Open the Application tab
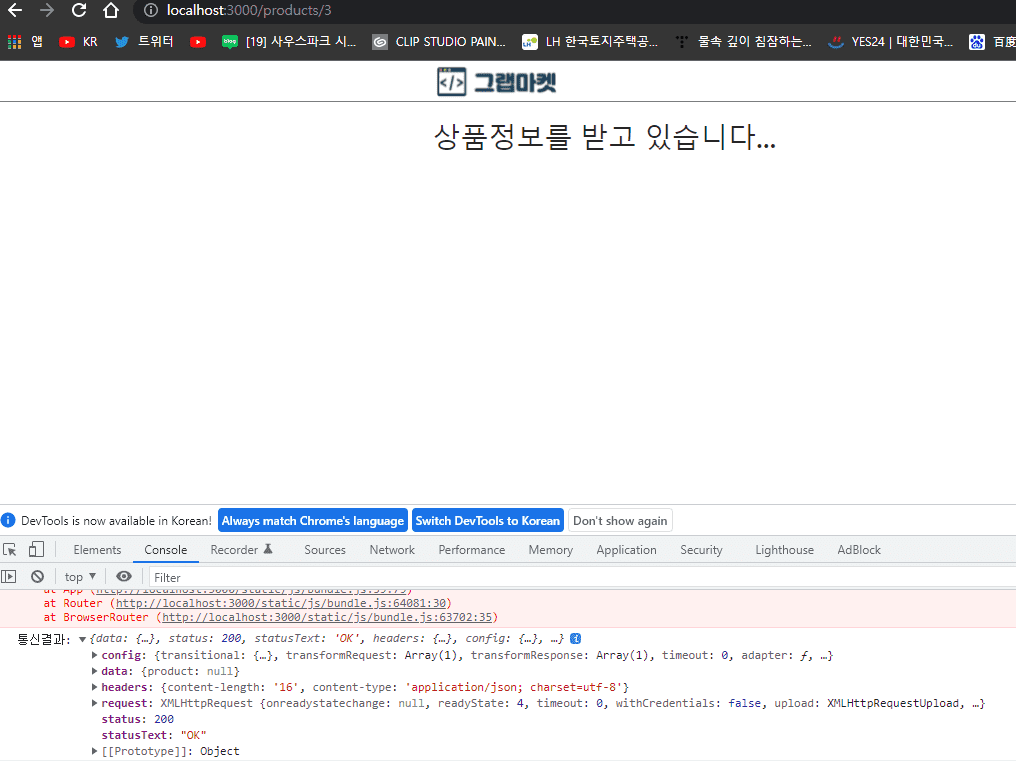Screen dimensions: 1016x767 pyautogui.click(x=627, y=550)
